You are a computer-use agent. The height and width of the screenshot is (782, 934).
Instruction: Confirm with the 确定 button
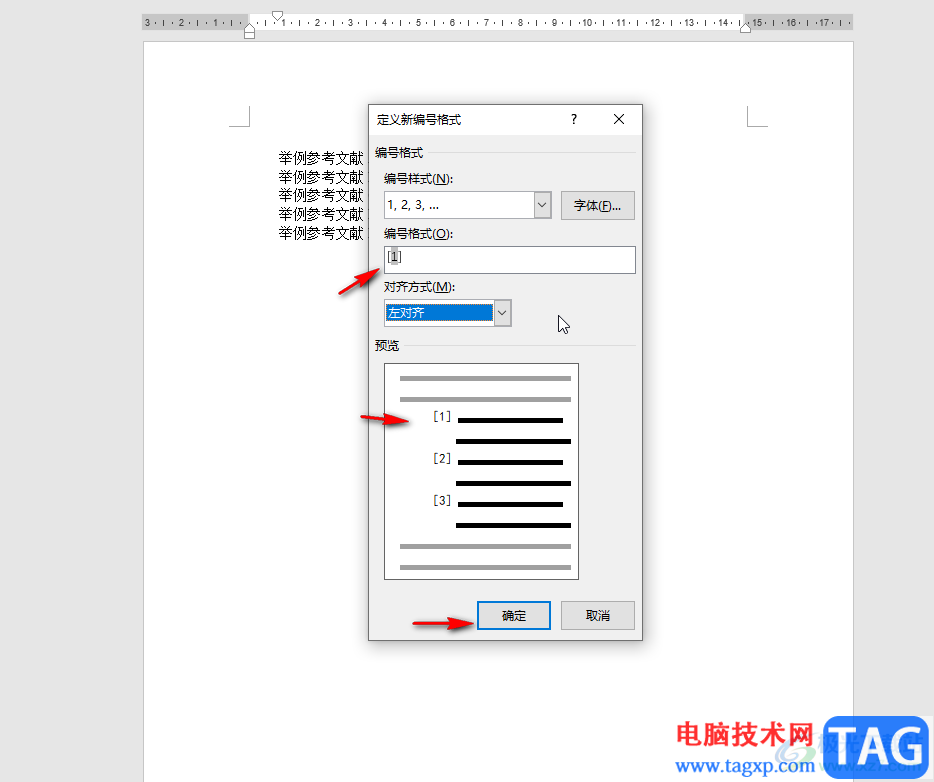513,615
